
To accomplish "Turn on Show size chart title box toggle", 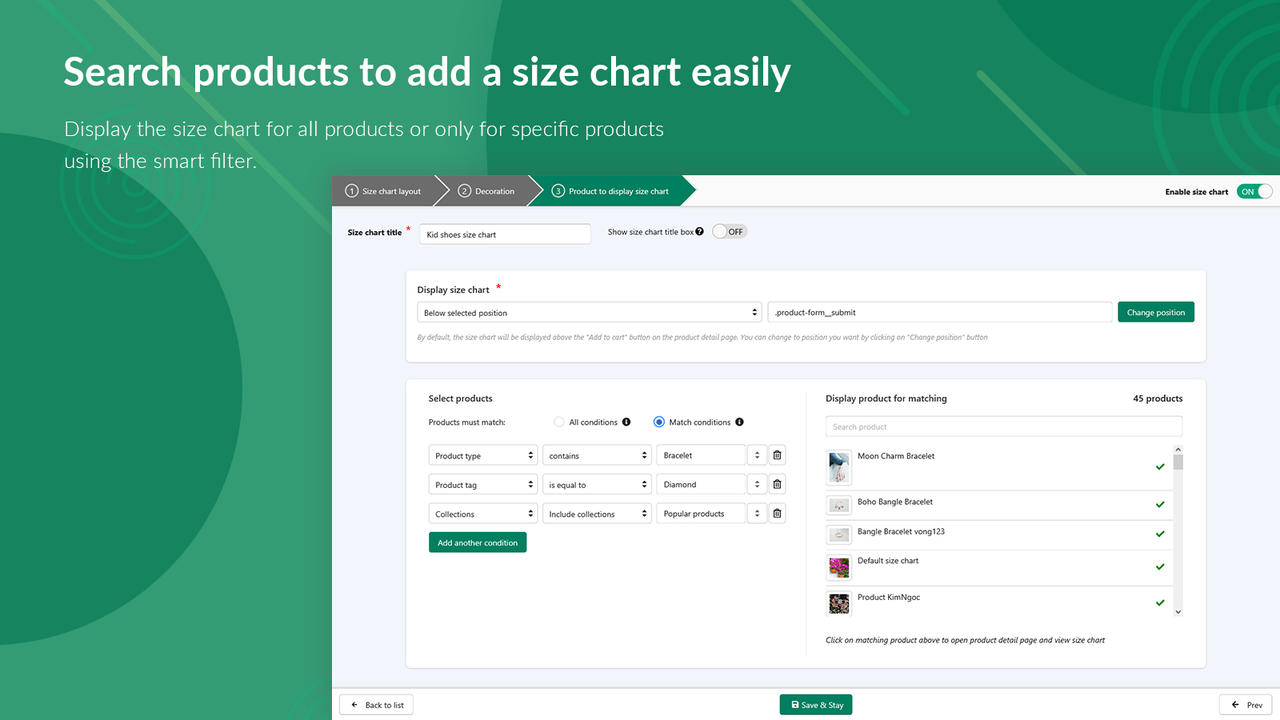I will point(729,231).
